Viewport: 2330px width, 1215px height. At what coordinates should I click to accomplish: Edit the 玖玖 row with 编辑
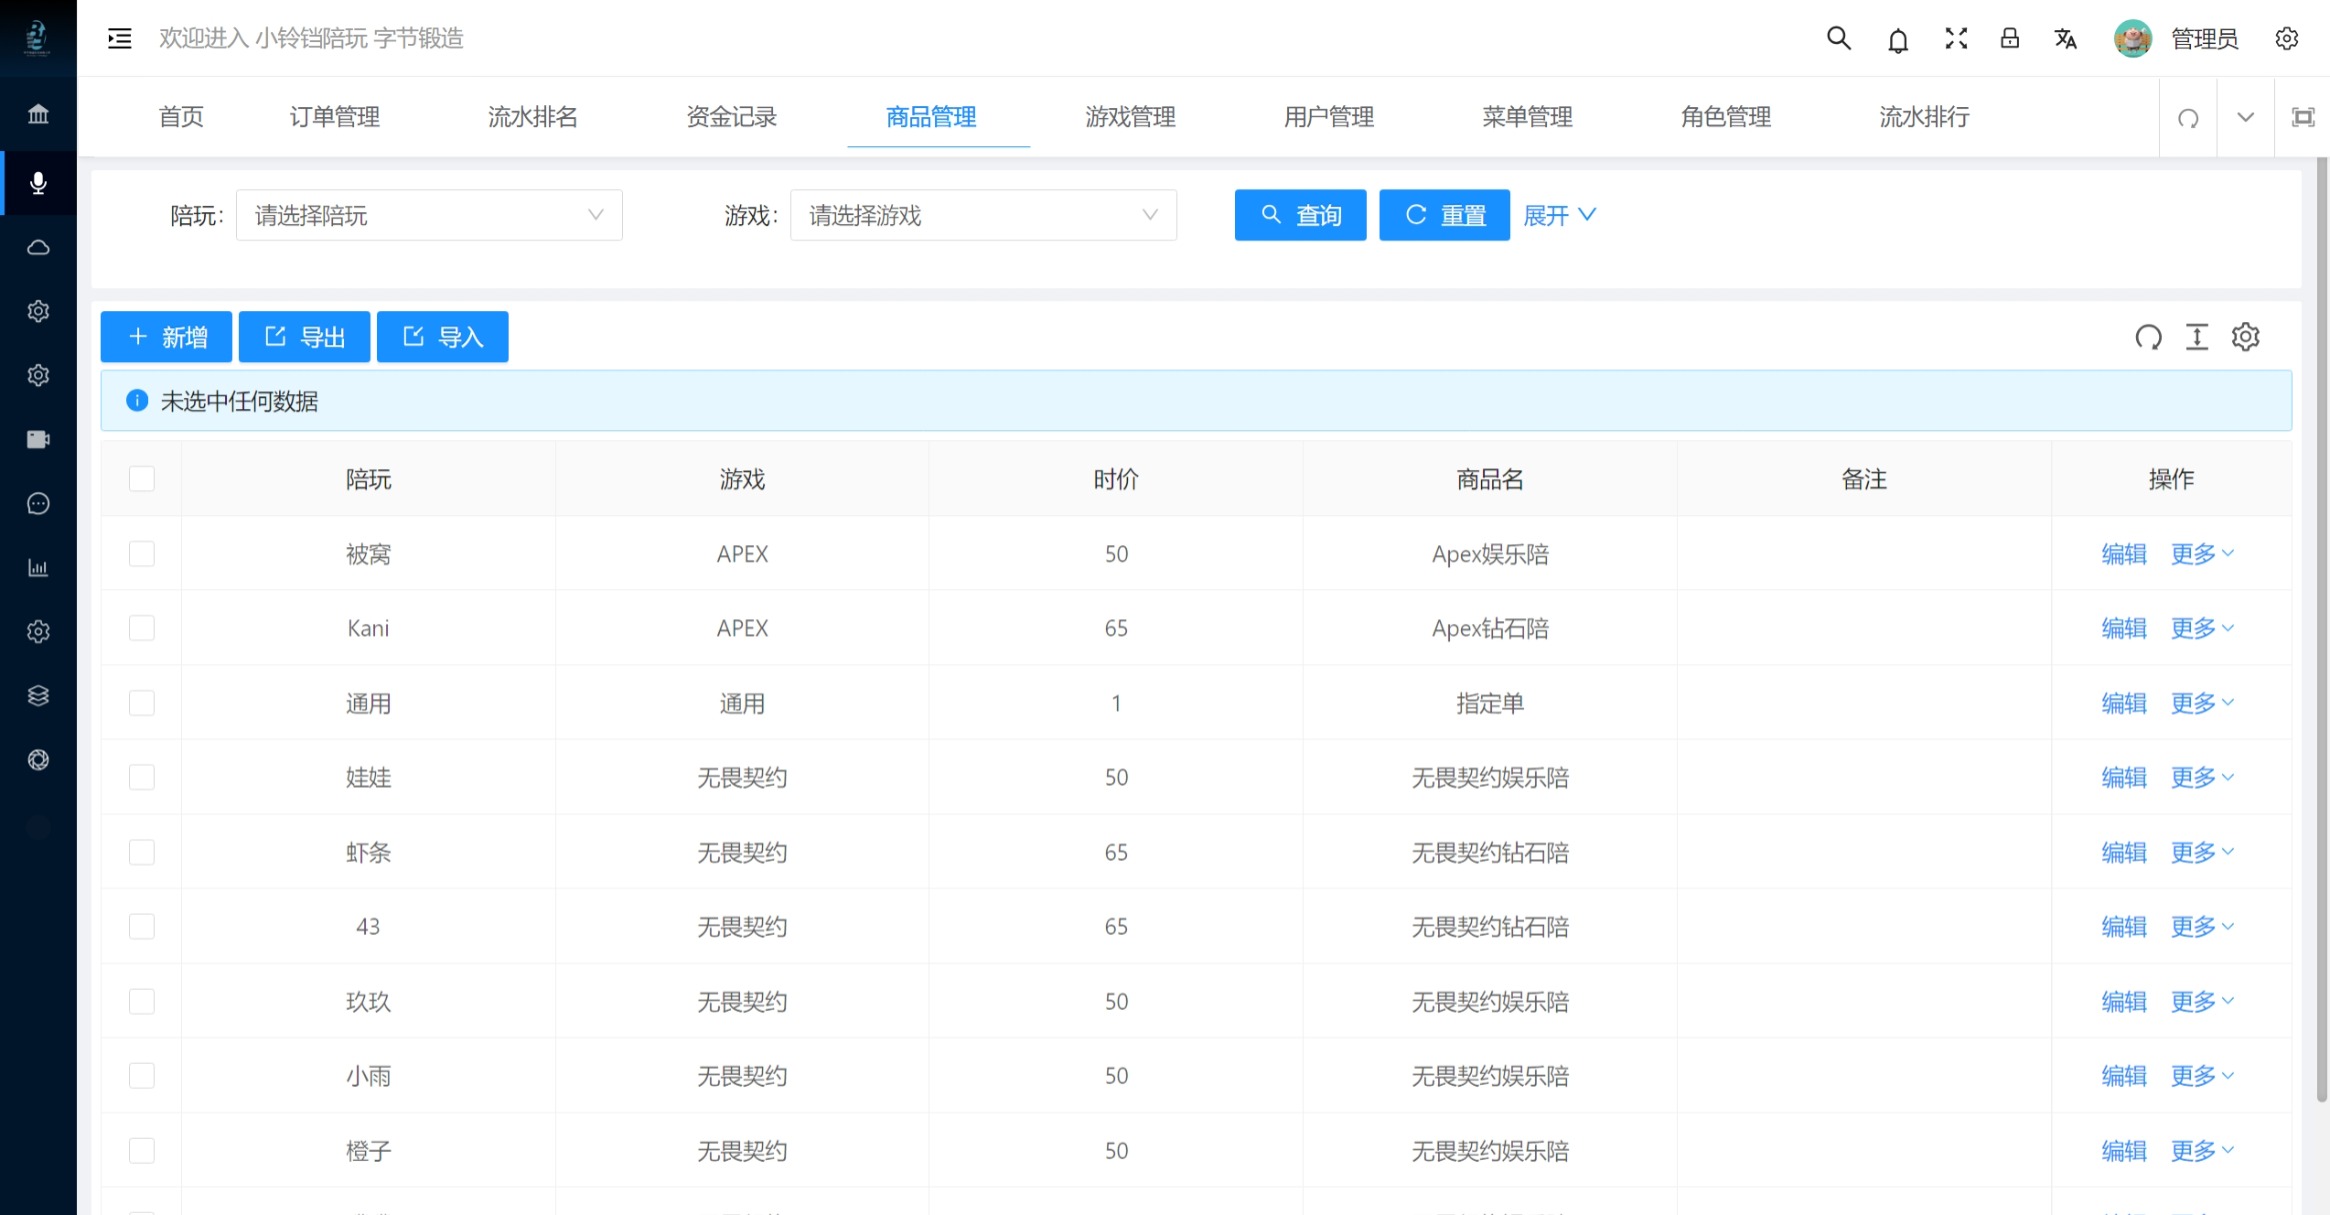pos(2124,1001)
